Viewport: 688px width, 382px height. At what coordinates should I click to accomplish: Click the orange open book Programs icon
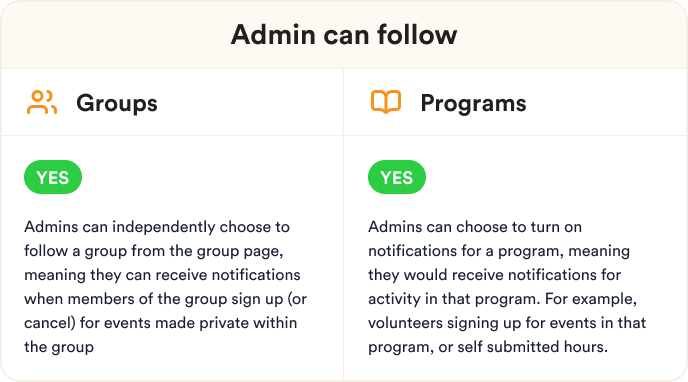(x=386, y=102)
